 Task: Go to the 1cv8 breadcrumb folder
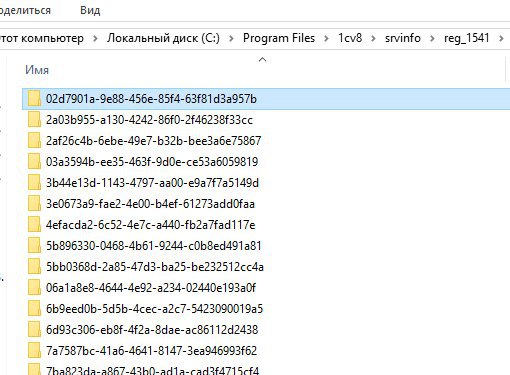point(350,38)
